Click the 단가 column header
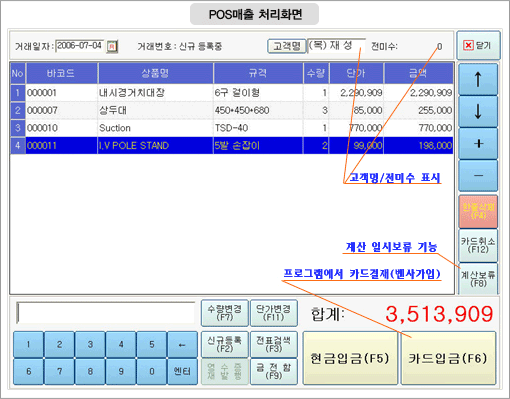This screenshot has width=510, height=399. 356,73
